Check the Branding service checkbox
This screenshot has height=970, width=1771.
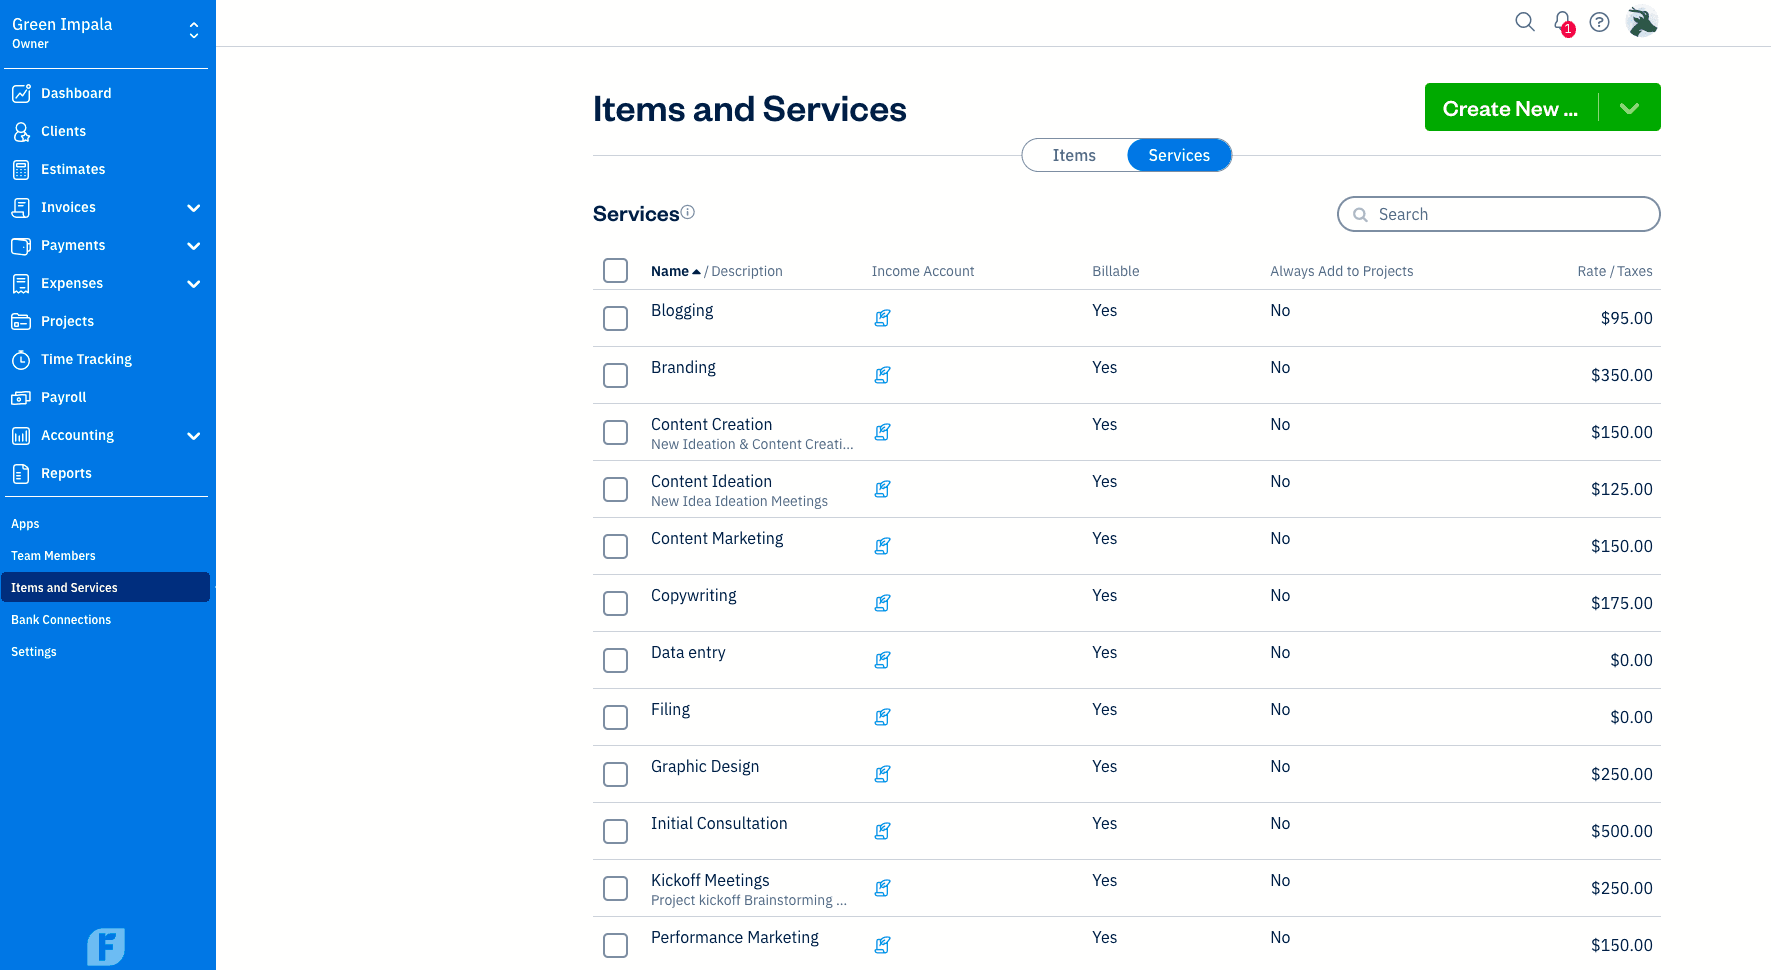coord(616,375)
